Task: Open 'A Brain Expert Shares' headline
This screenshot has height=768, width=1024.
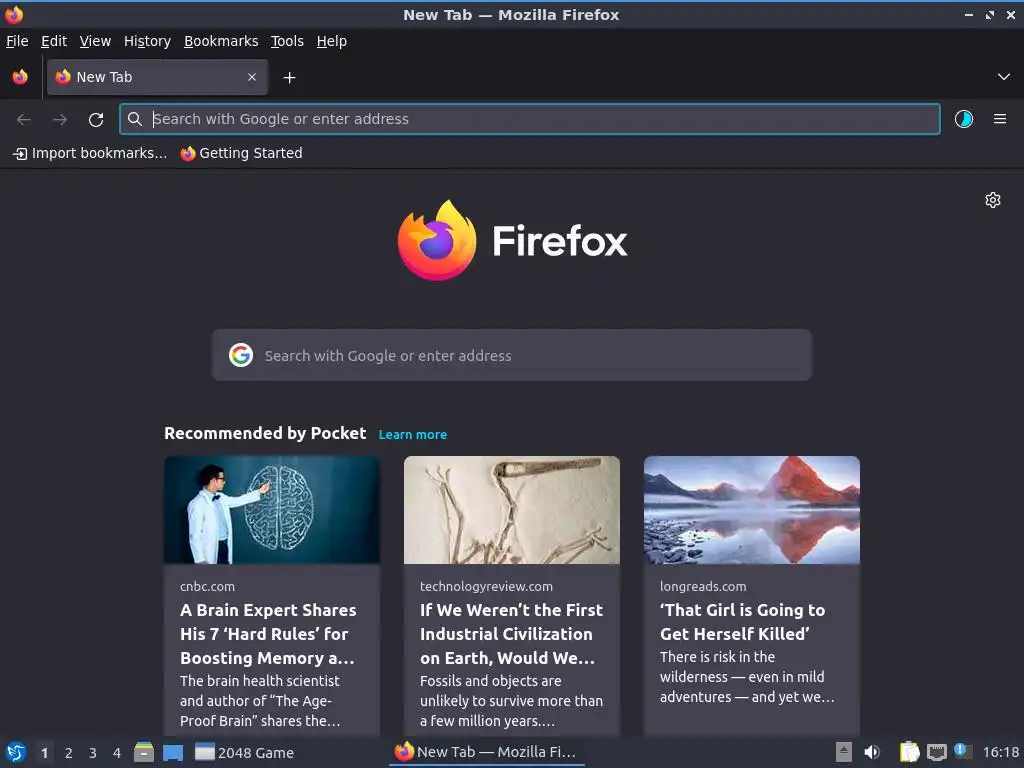Action: tap(268, 634)
